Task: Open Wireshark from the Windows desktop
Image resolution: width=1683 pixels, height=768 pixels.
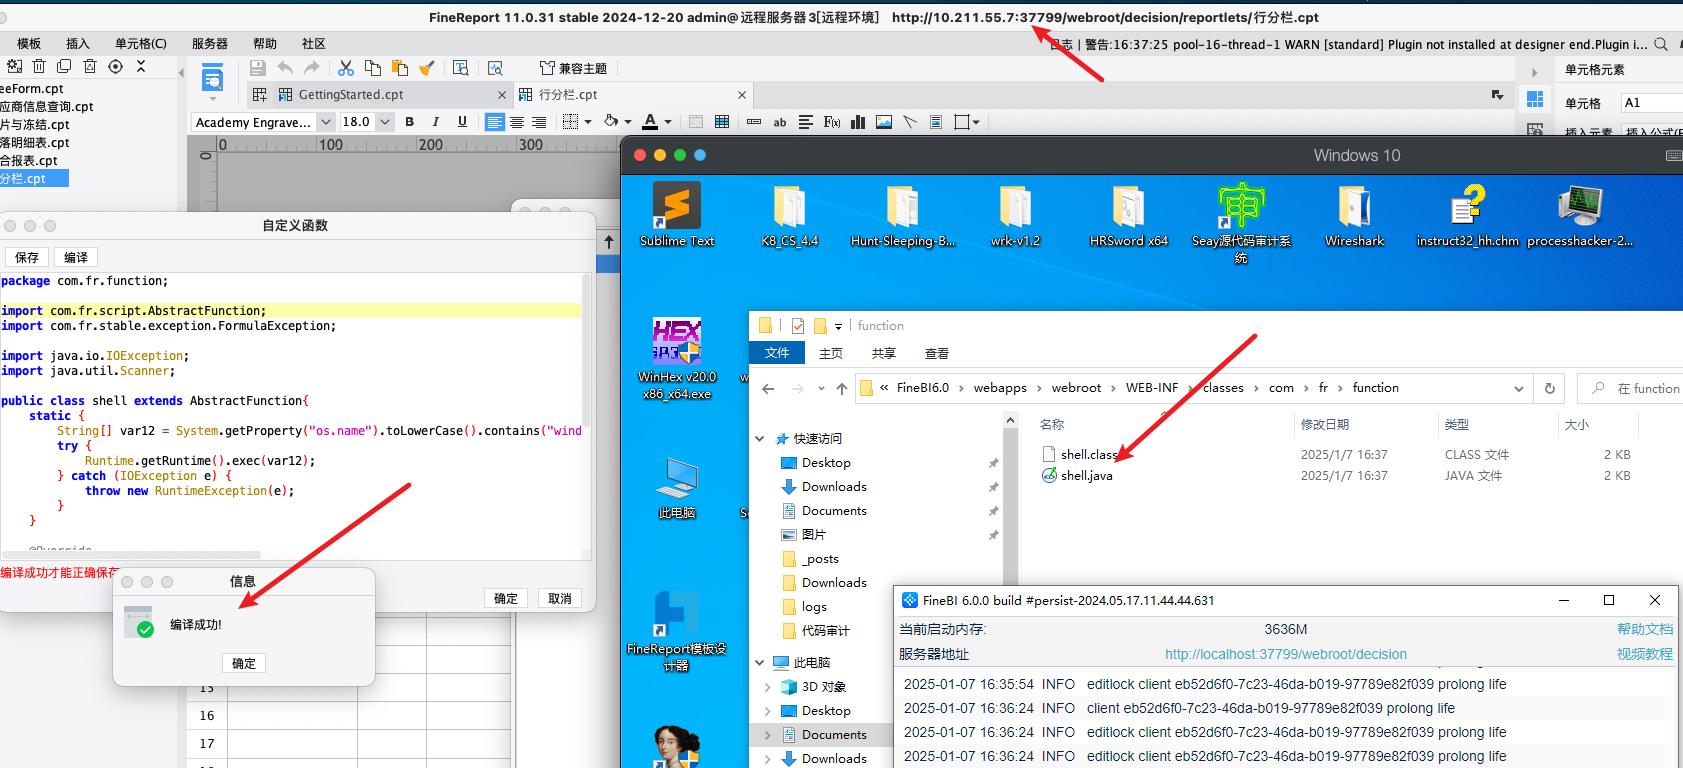Action: 1354,214
